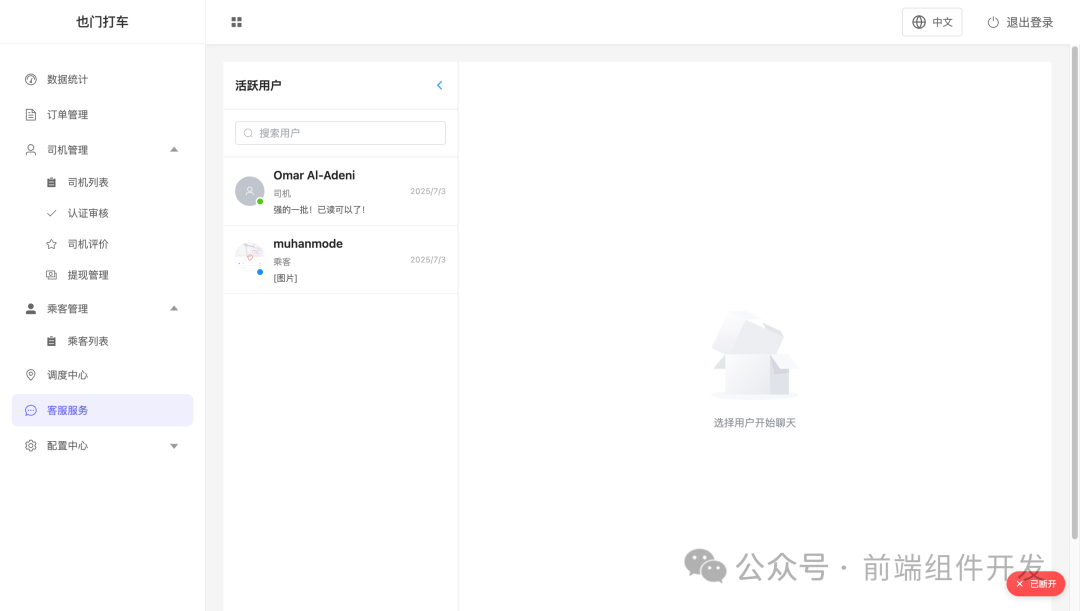Image resolution: width=1080 pixels, height=611 pixels.
Task: Collapse the 司机管理 submenu arrow
Action: [174, 149]
